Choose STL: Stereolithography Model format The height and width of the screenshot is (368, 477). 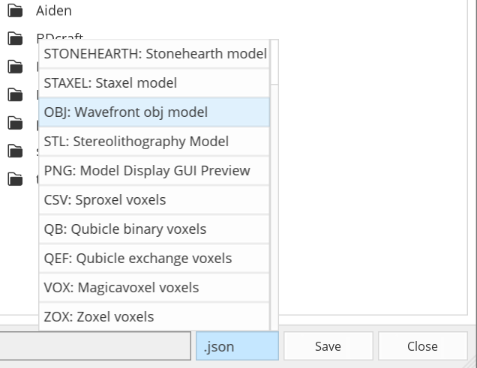154,141
